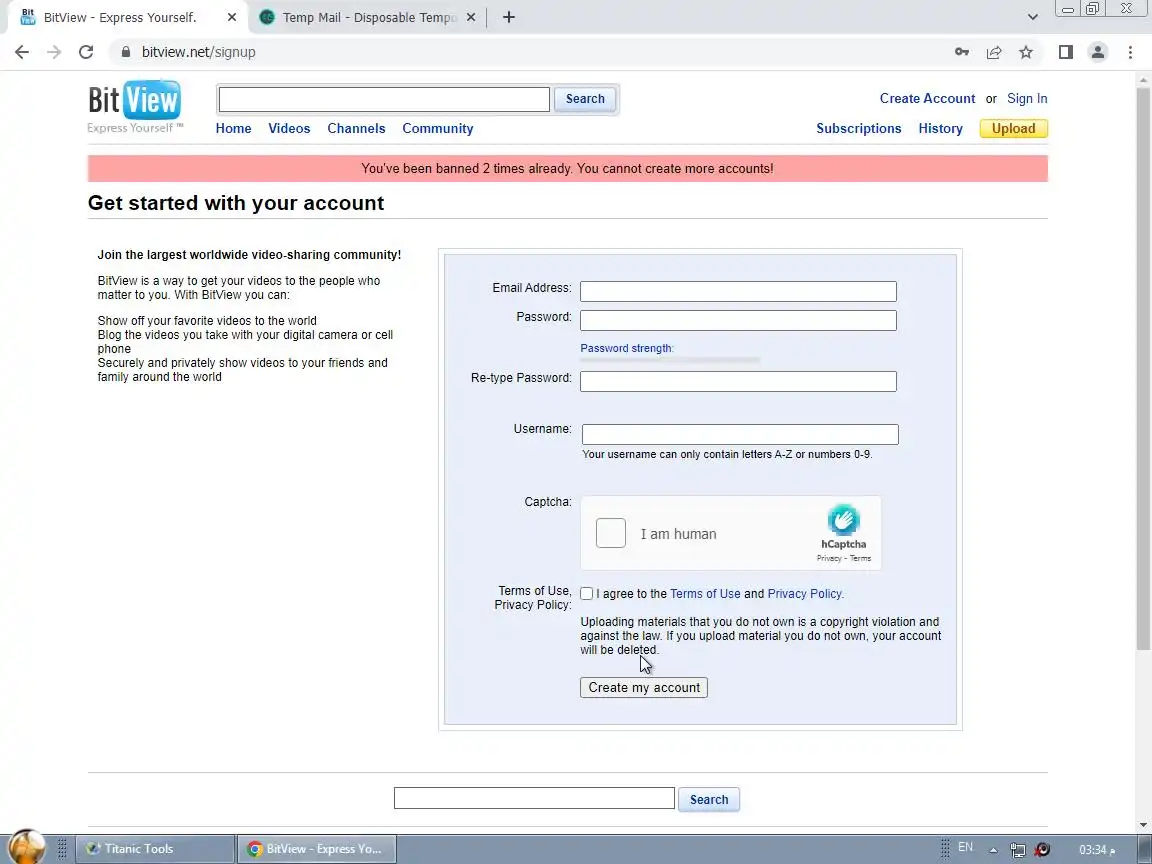1152x864 pixels.
Task: Click the browser forward arrow
Action: coord(54,52)
